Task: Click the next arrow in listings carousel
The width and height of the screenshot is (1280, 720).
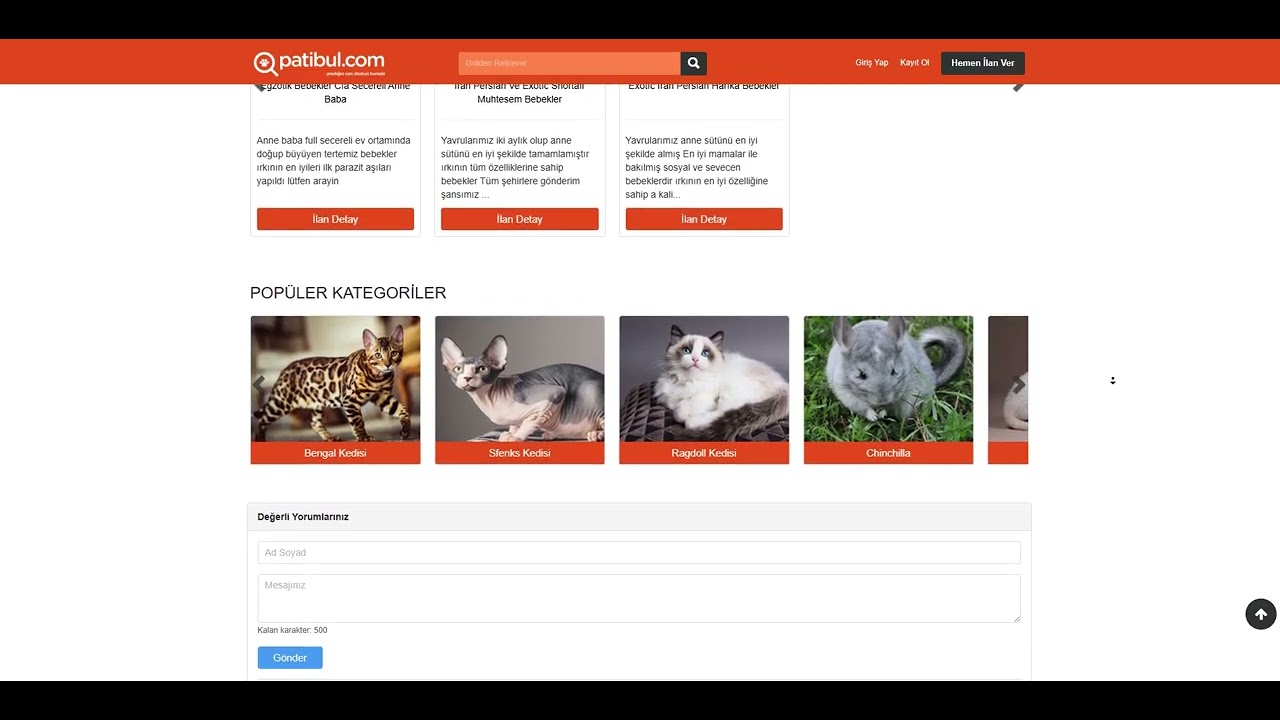Action: tap(1018, 87)
